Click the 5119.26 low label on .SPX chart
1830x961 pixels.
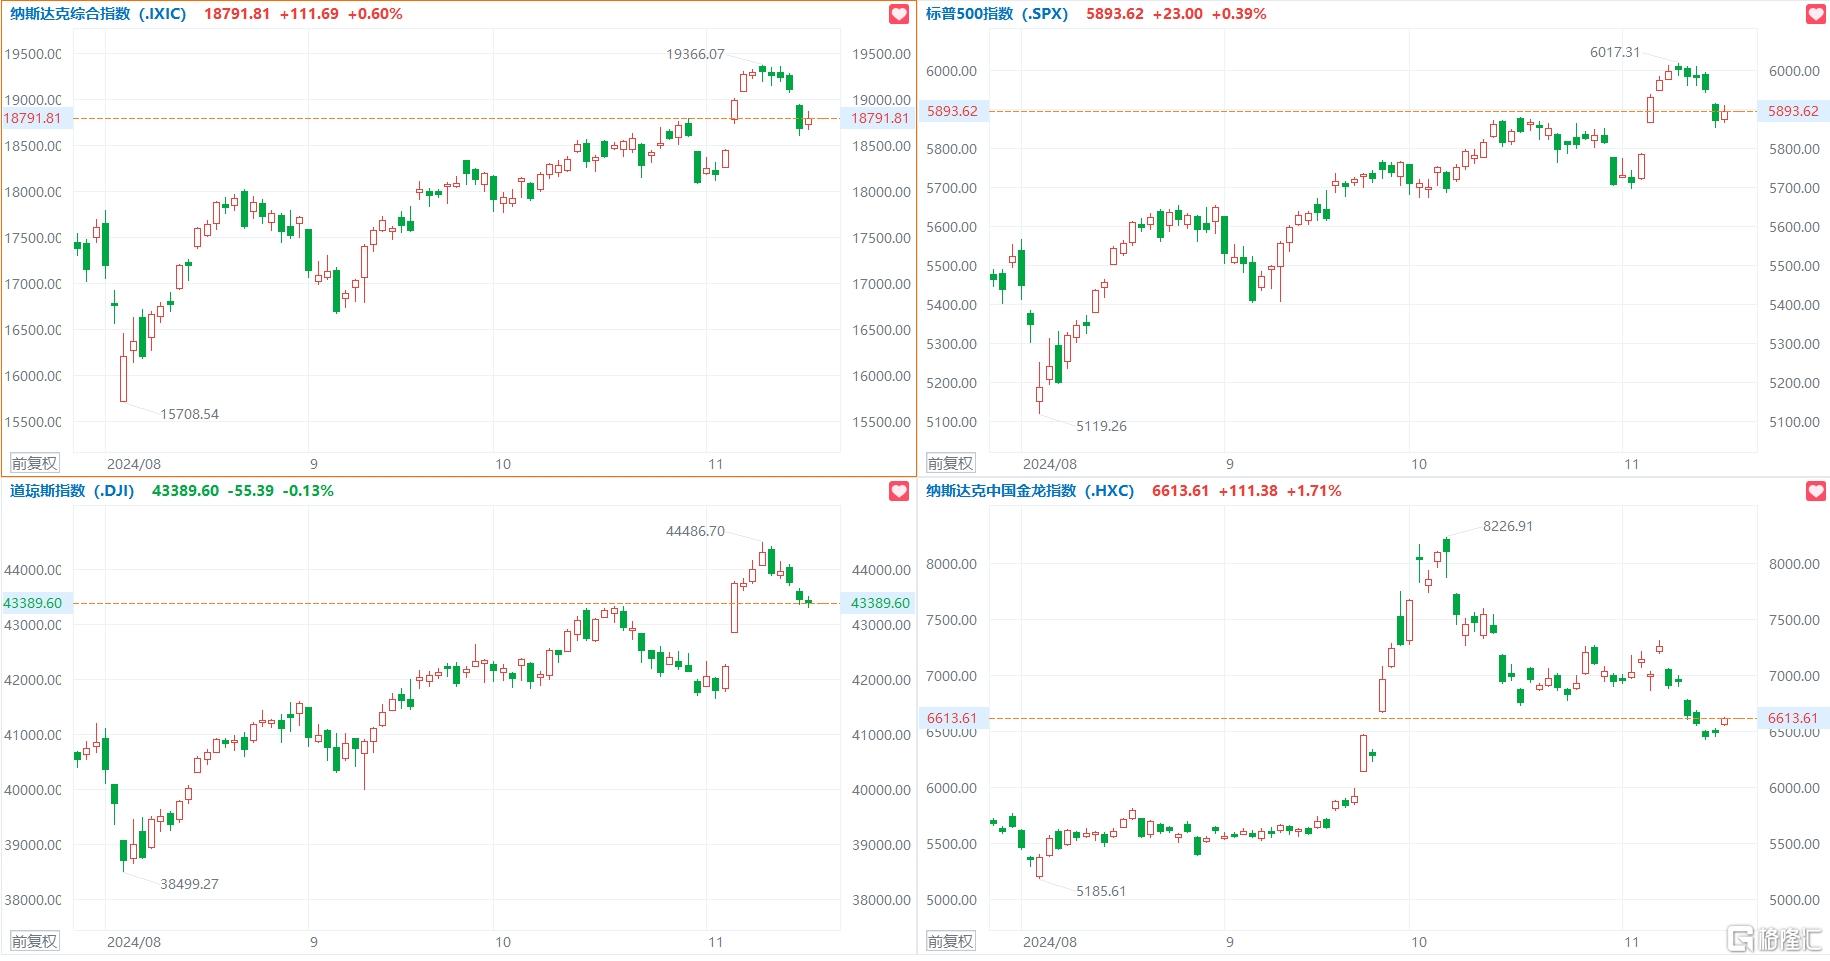1101,426
